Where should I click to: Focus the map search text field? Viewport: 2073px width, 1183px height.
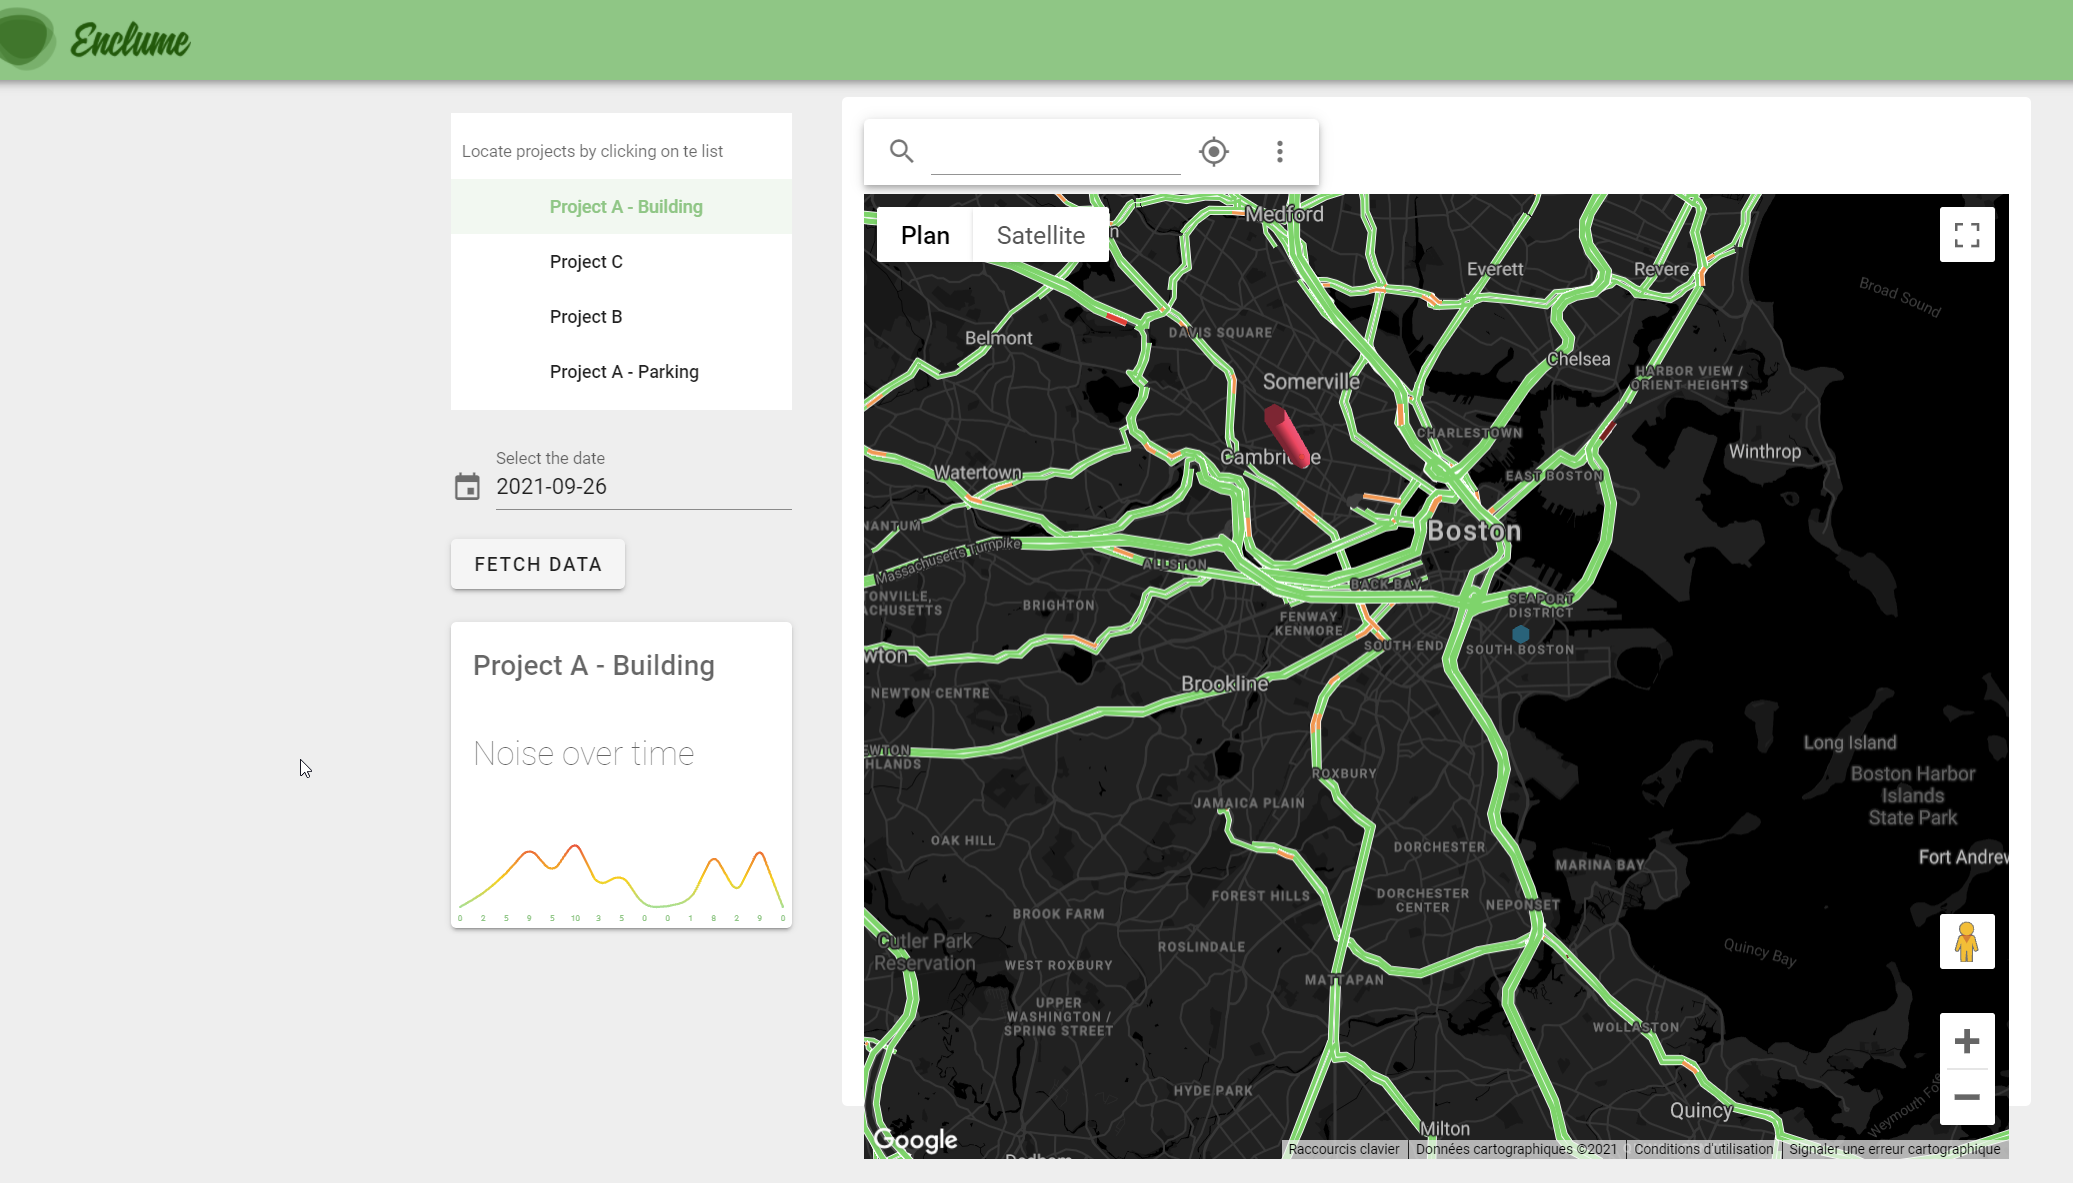point(1055,152)
